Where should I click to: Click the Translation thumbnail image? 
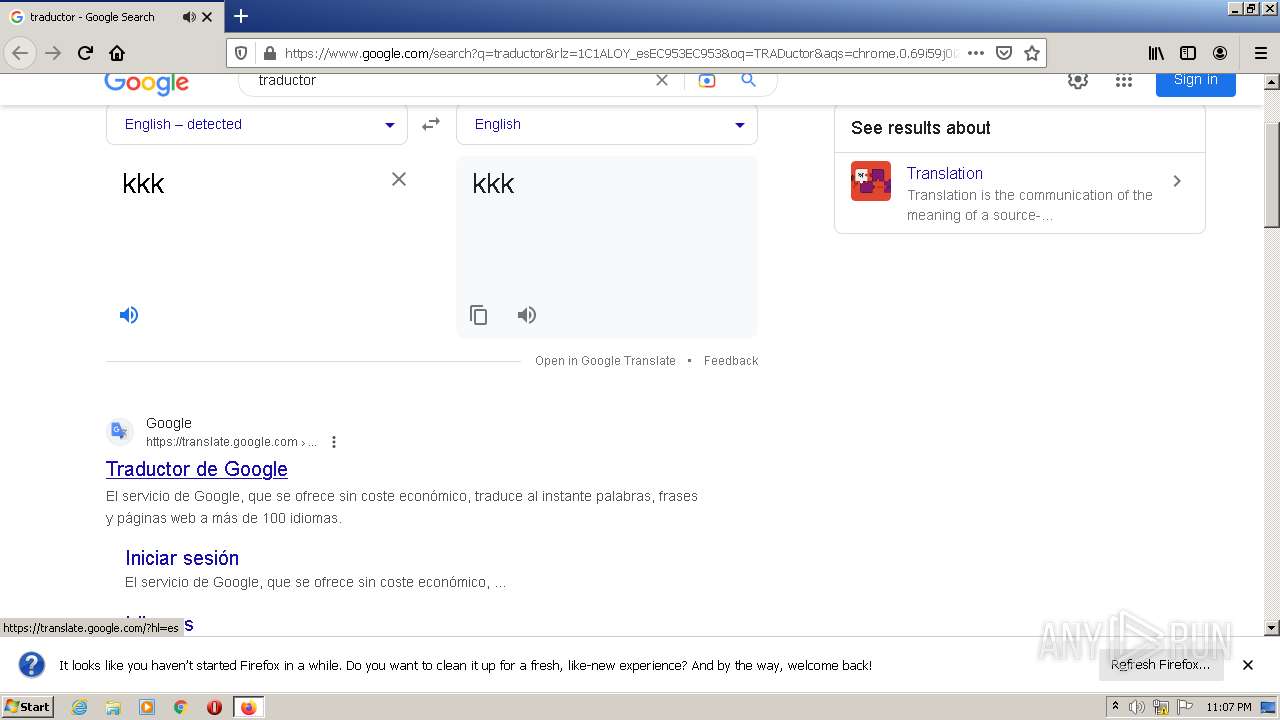click(x=871, y=181)
